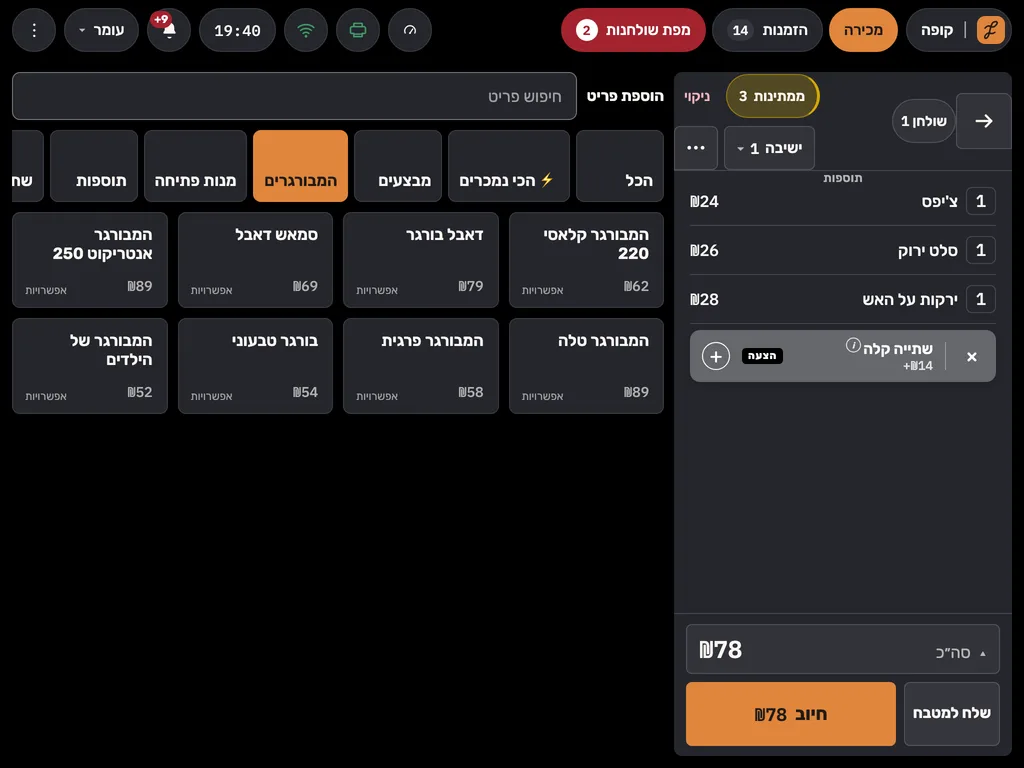Select the המבורגרים category
Screen dimensions: 1024x768
(300, 166)
